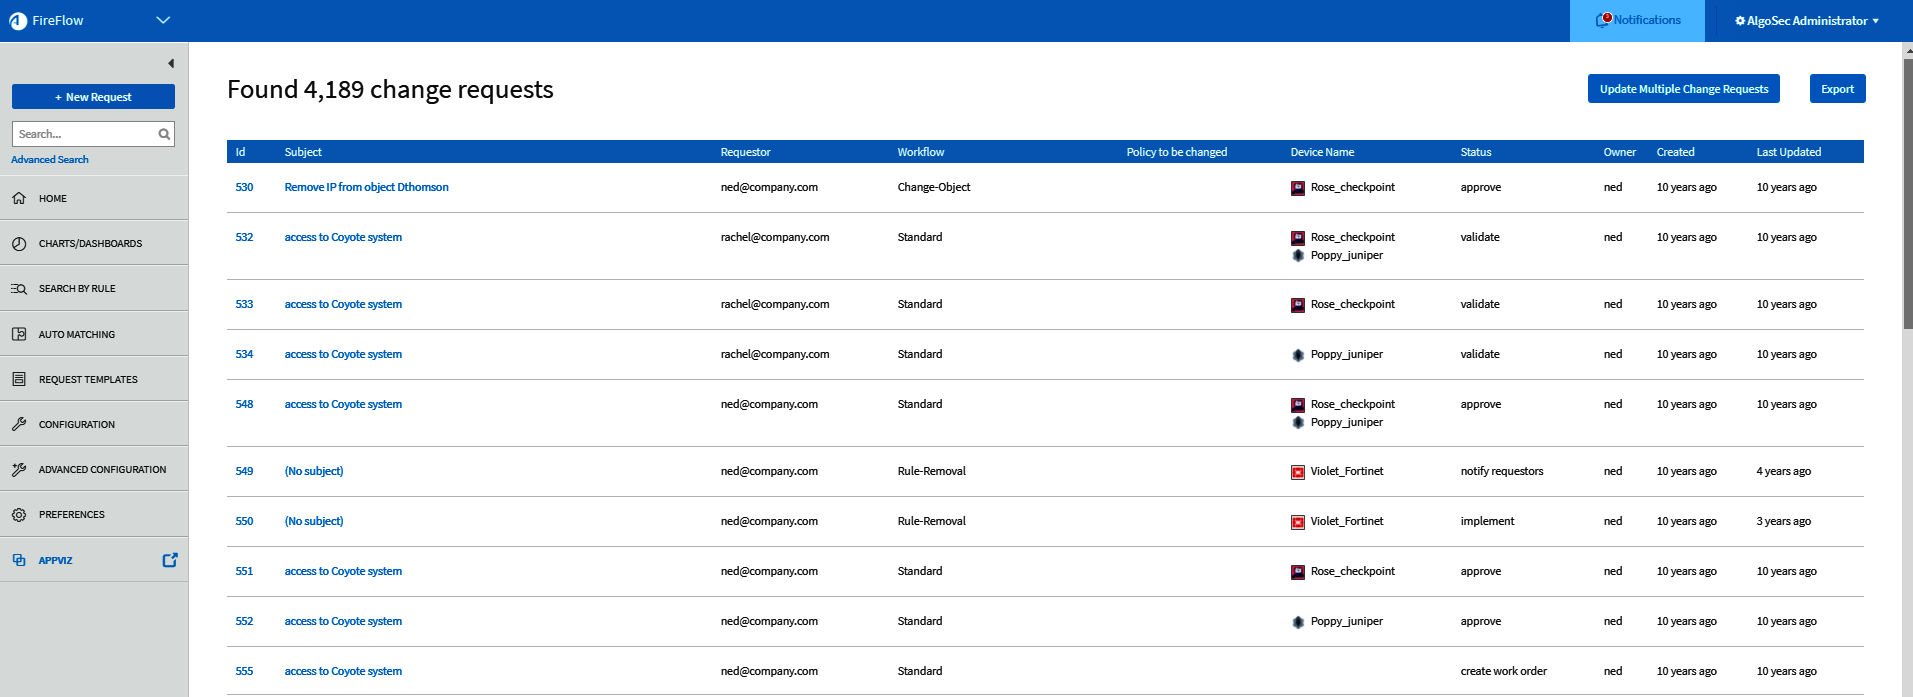Image resolution: width=1913 pixels, height=697 pixels.
Task: Open the Preferences menu item
Action: [71, 515]
